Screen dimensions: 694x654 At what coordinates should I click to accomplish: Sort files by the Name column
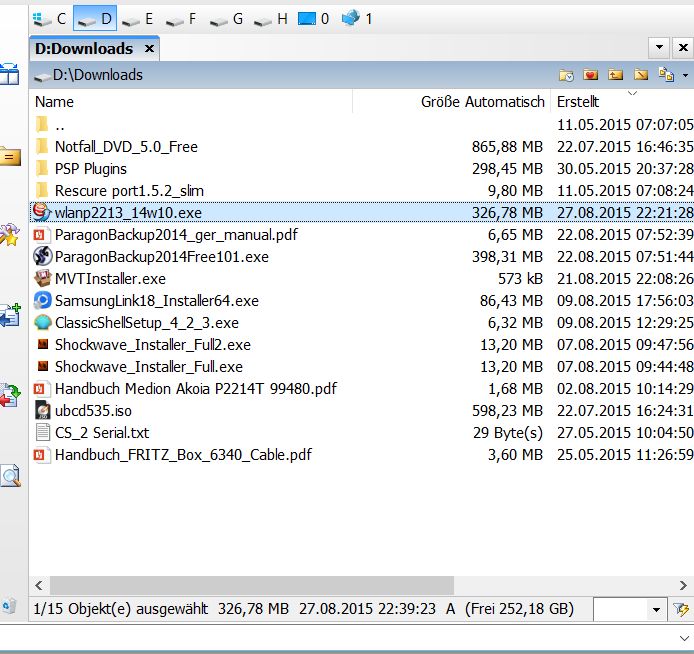pyautogui.click(x=55, y=101)
